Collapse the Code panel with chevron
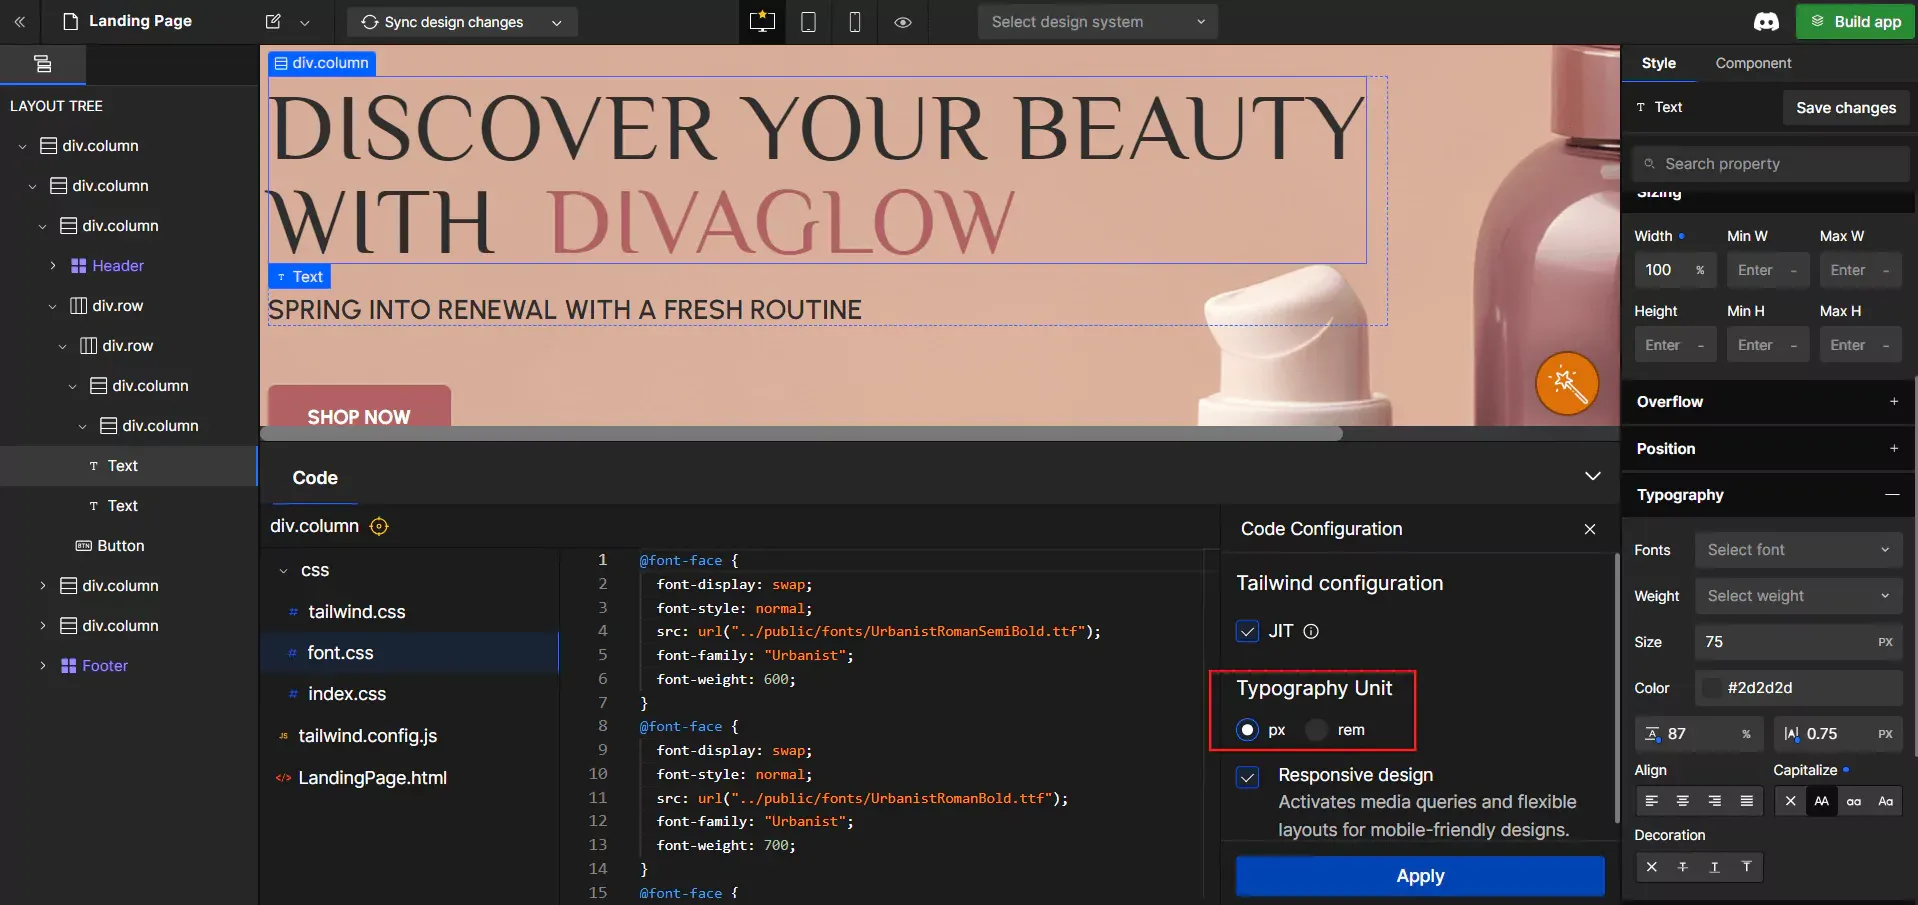 click(1593, 476)
